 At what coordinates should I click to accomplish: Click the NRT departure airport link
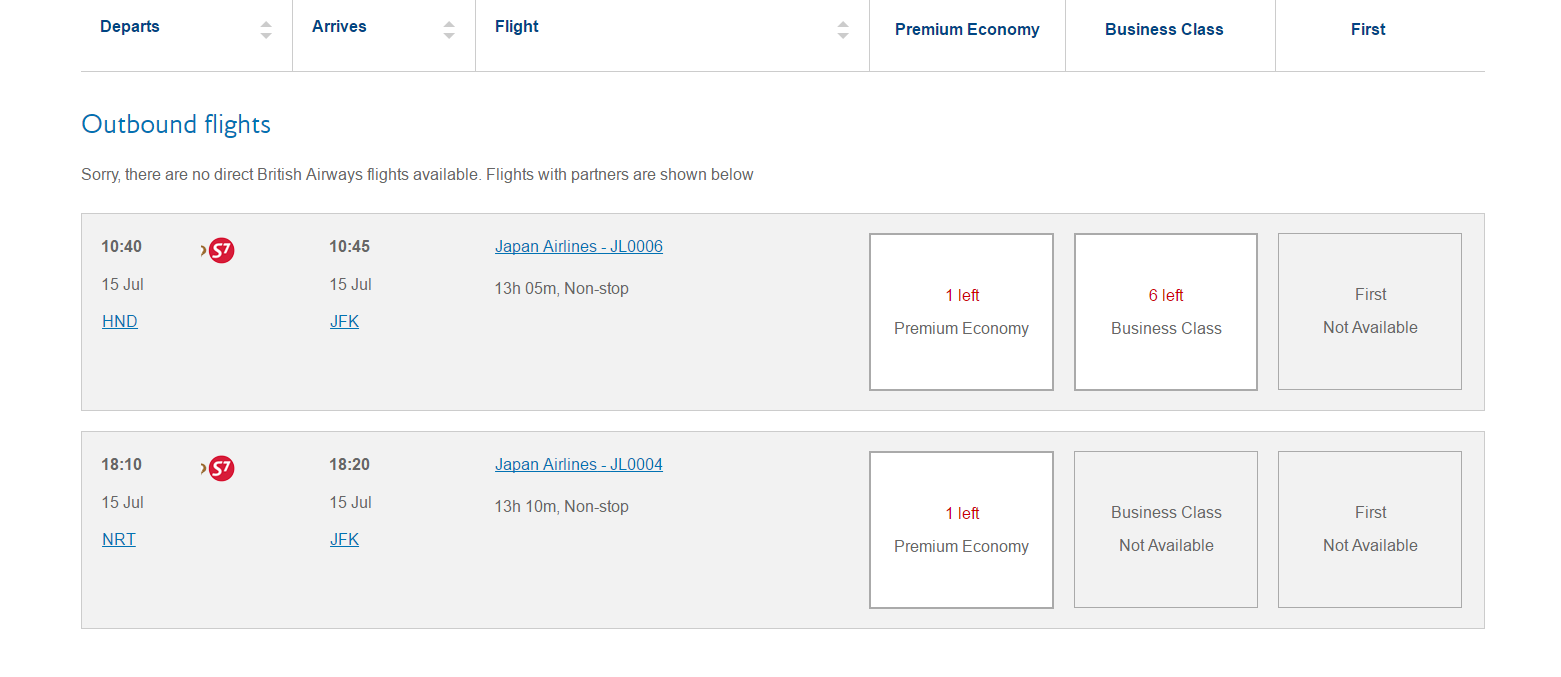119,539
